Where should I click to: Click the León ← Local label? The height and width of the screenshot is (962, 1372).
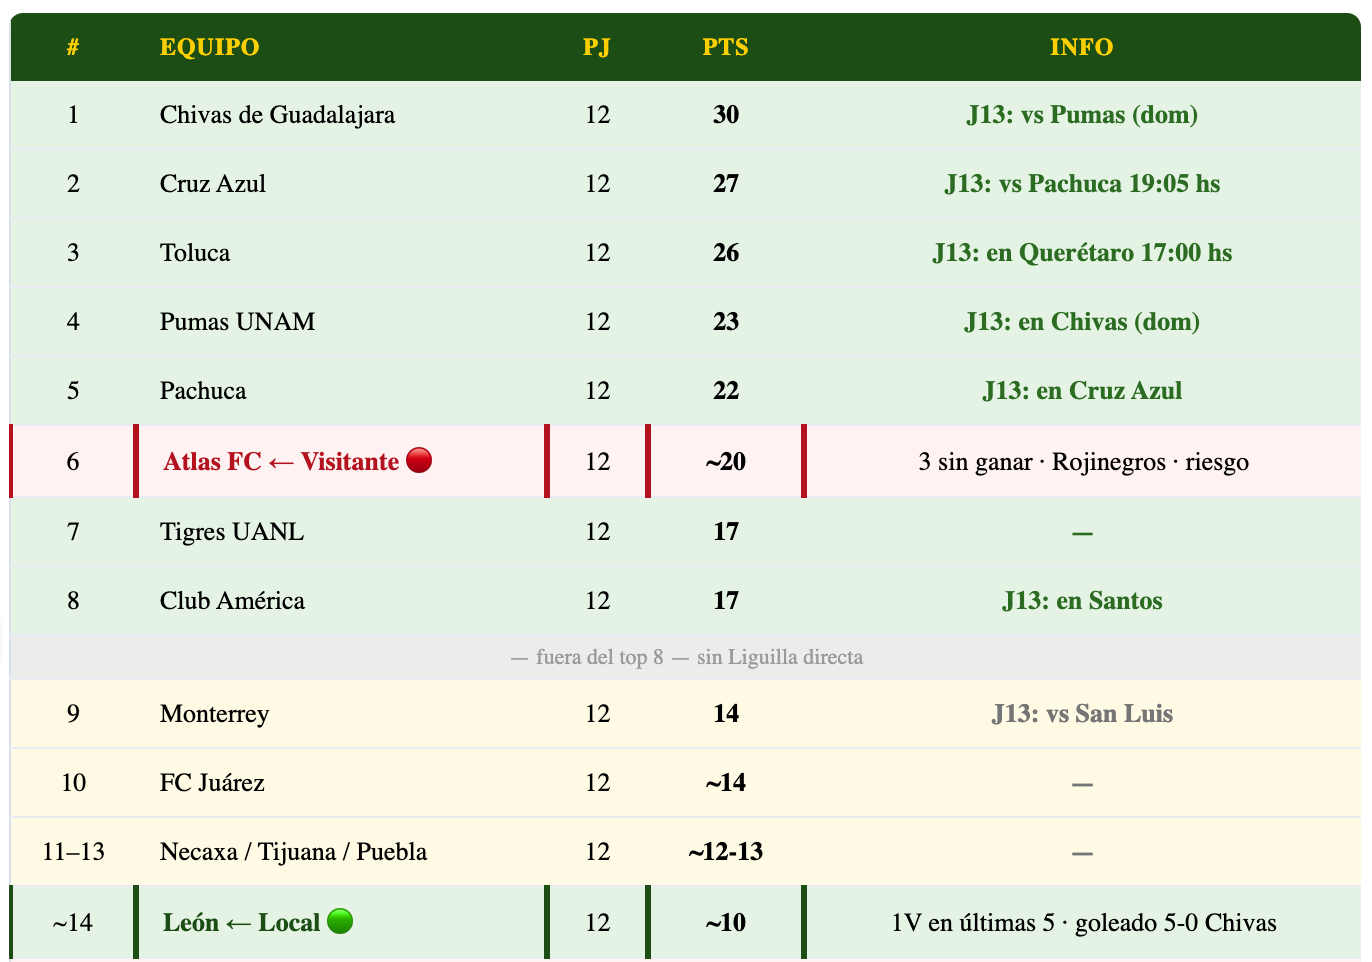(241, 922)
